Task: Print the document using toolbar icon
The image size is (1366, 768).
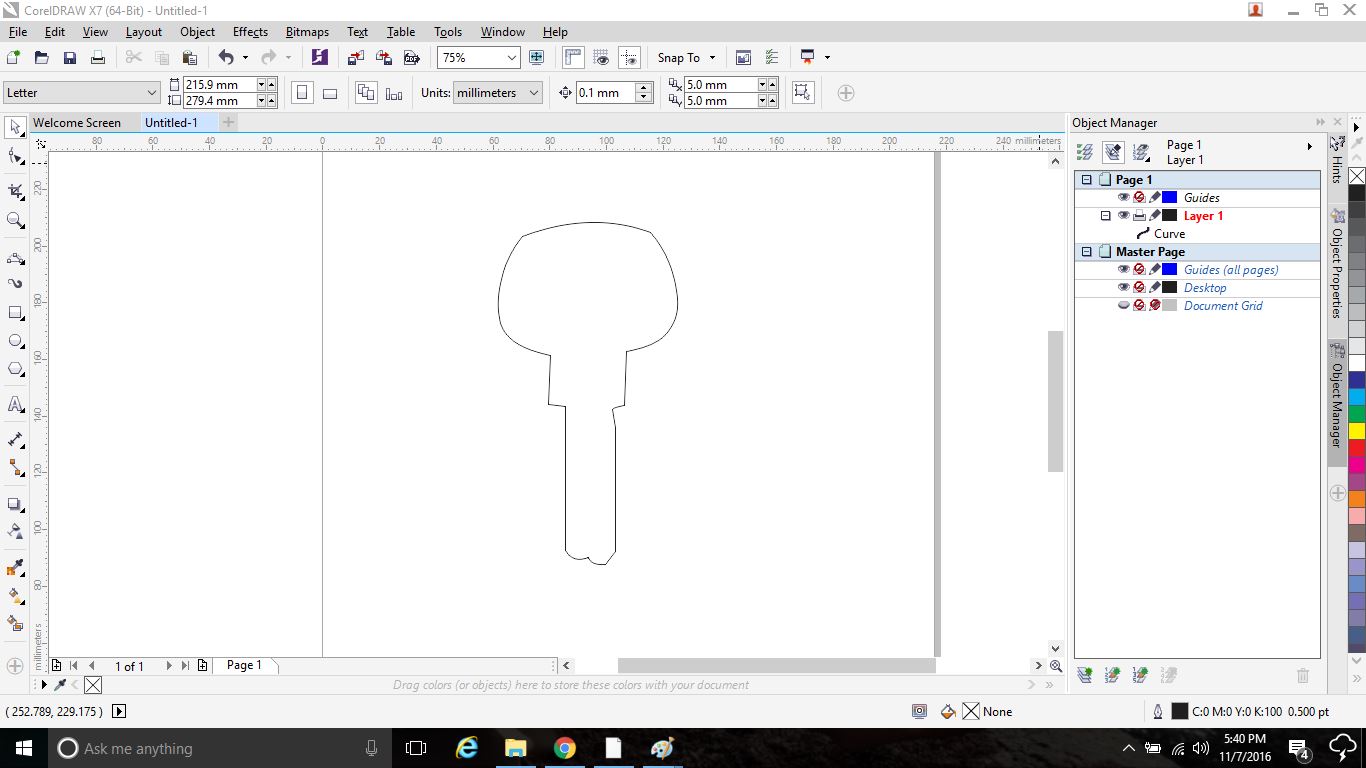Action: pos(98,58)
